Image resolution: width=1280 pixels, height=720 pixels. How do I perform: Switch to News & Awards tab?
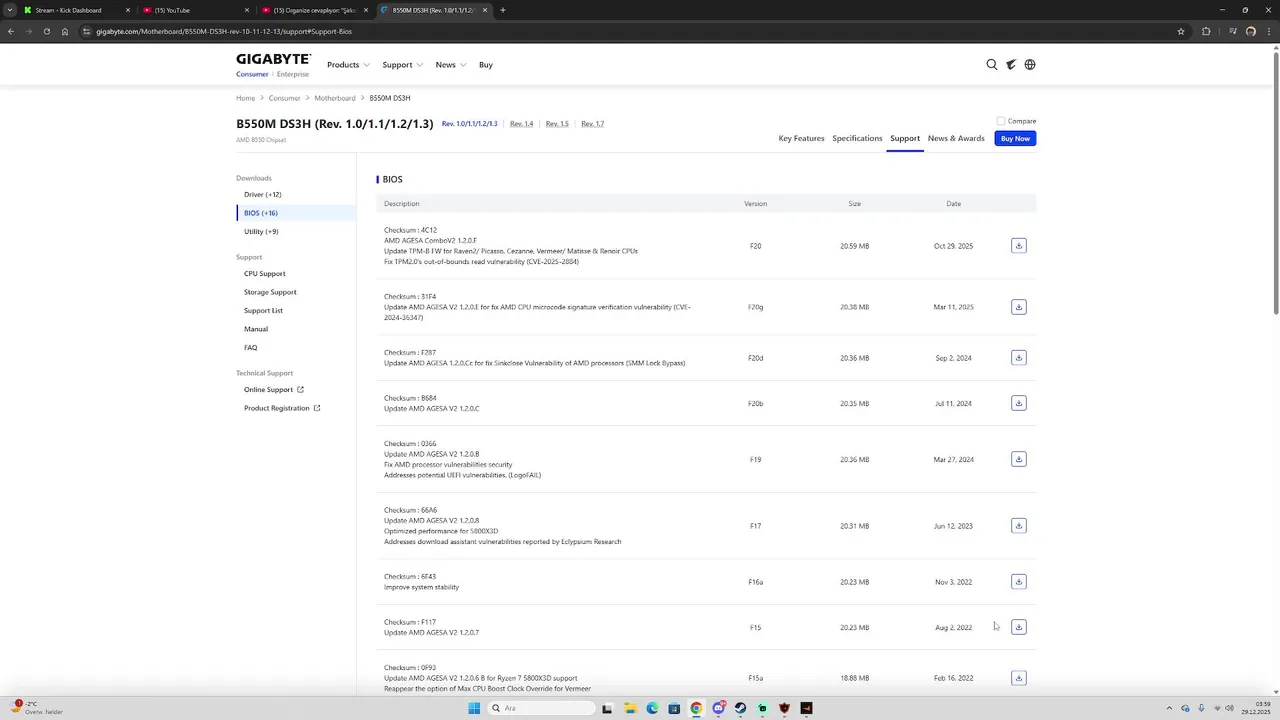coord(956,138)
